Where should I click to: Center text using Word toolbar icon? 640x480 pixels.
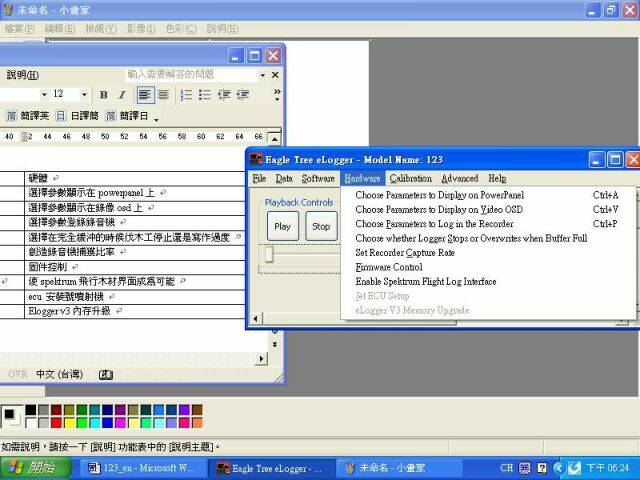click(x=163, y=95)
